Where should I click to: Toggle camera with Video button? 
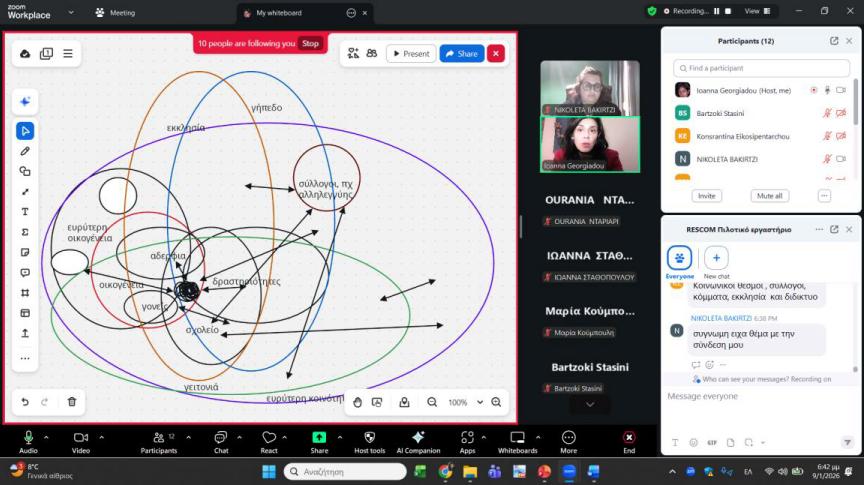tap(80, 442)
